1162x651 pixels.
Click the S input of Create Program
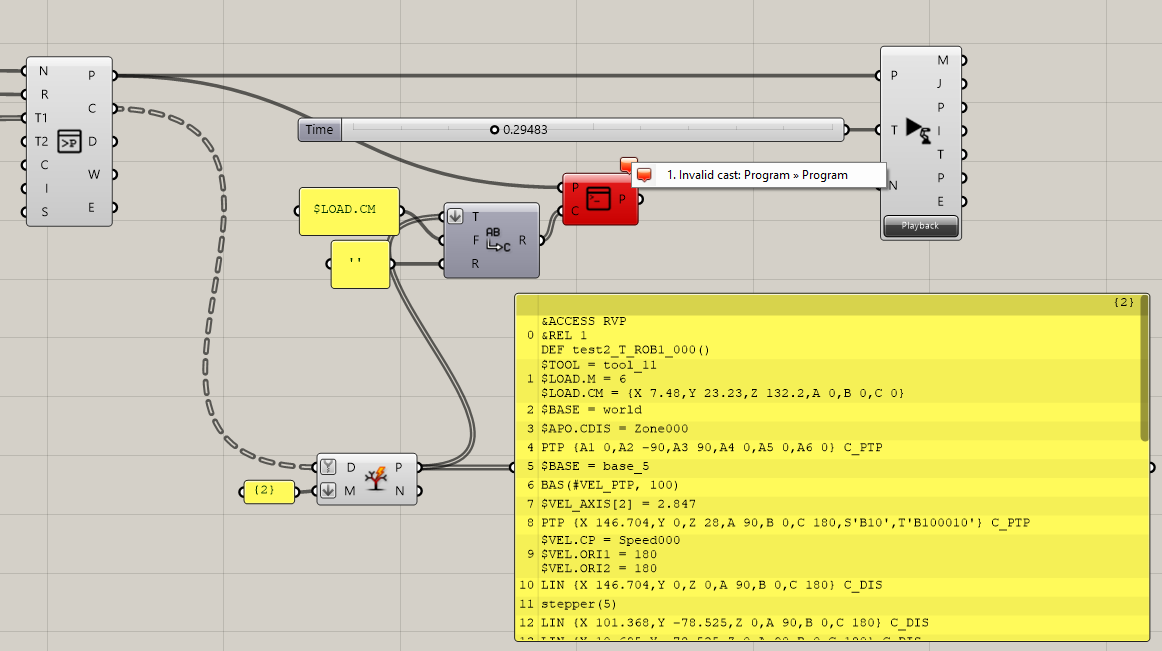pyautogui.click(x=44, y=211)
